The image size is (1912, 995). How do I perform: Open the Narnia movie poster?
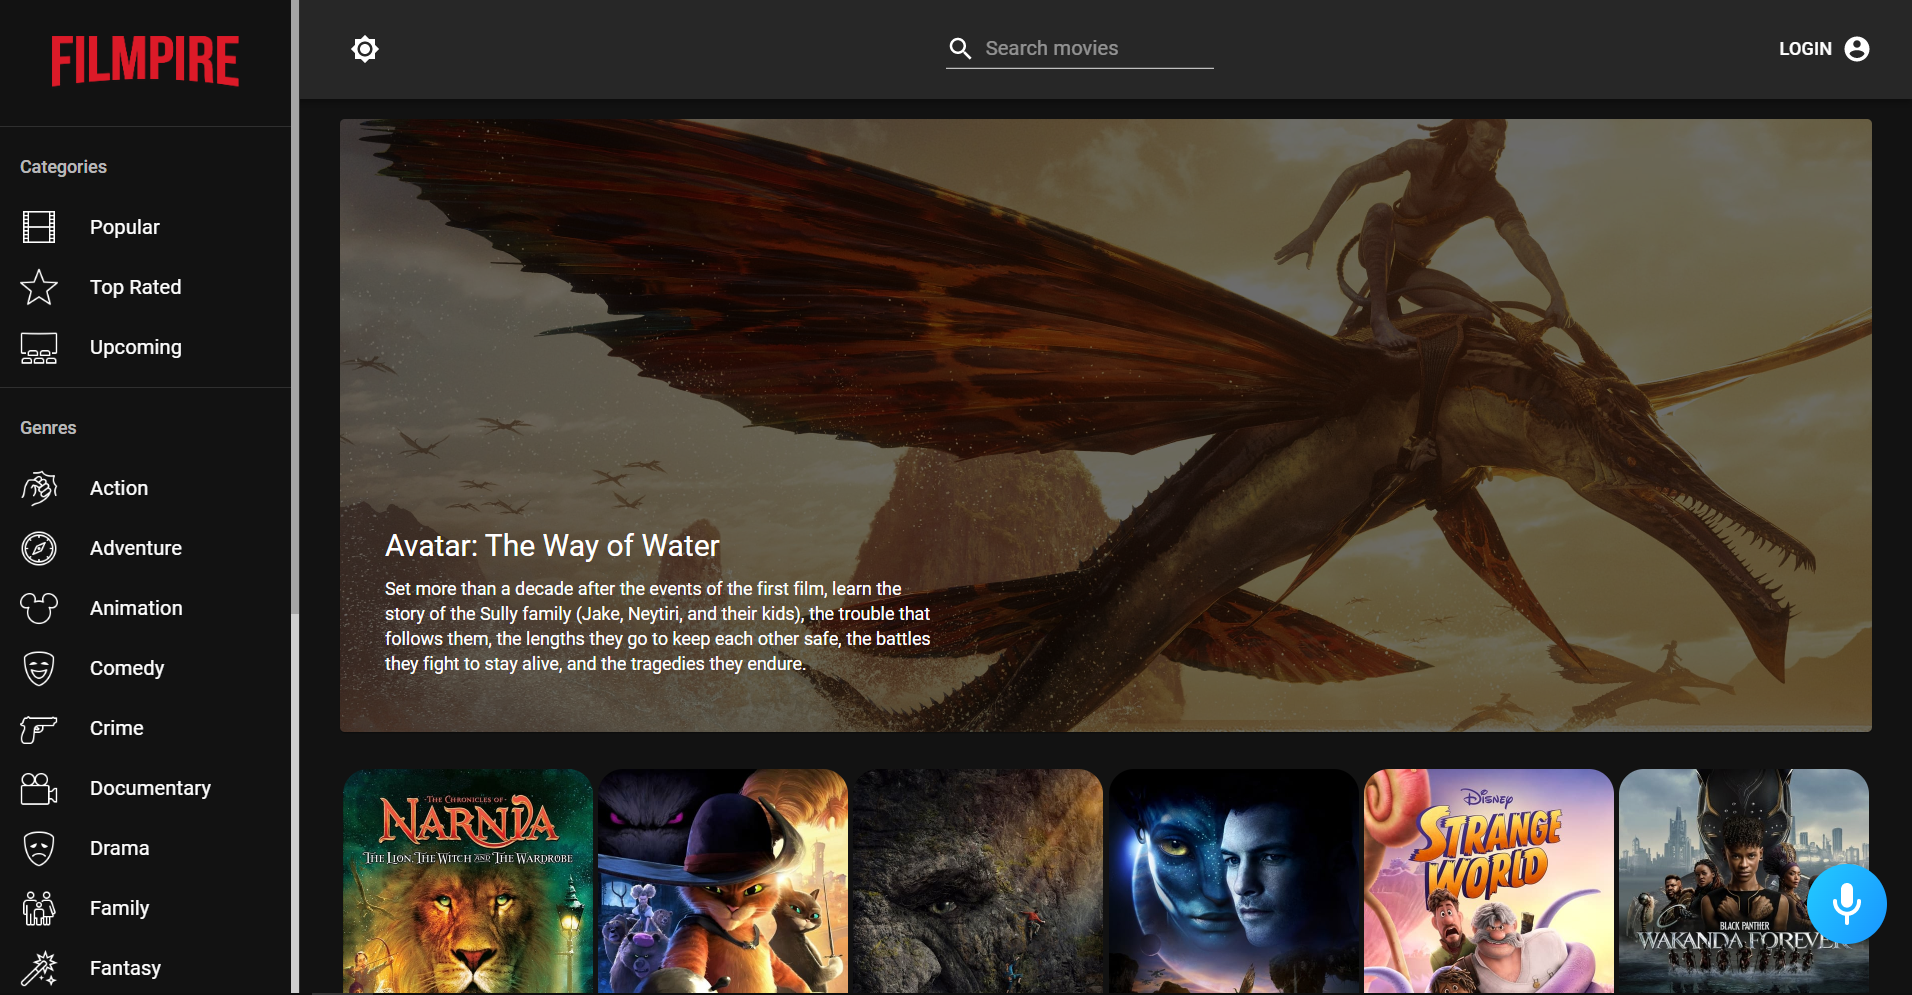tap(468, 881)
